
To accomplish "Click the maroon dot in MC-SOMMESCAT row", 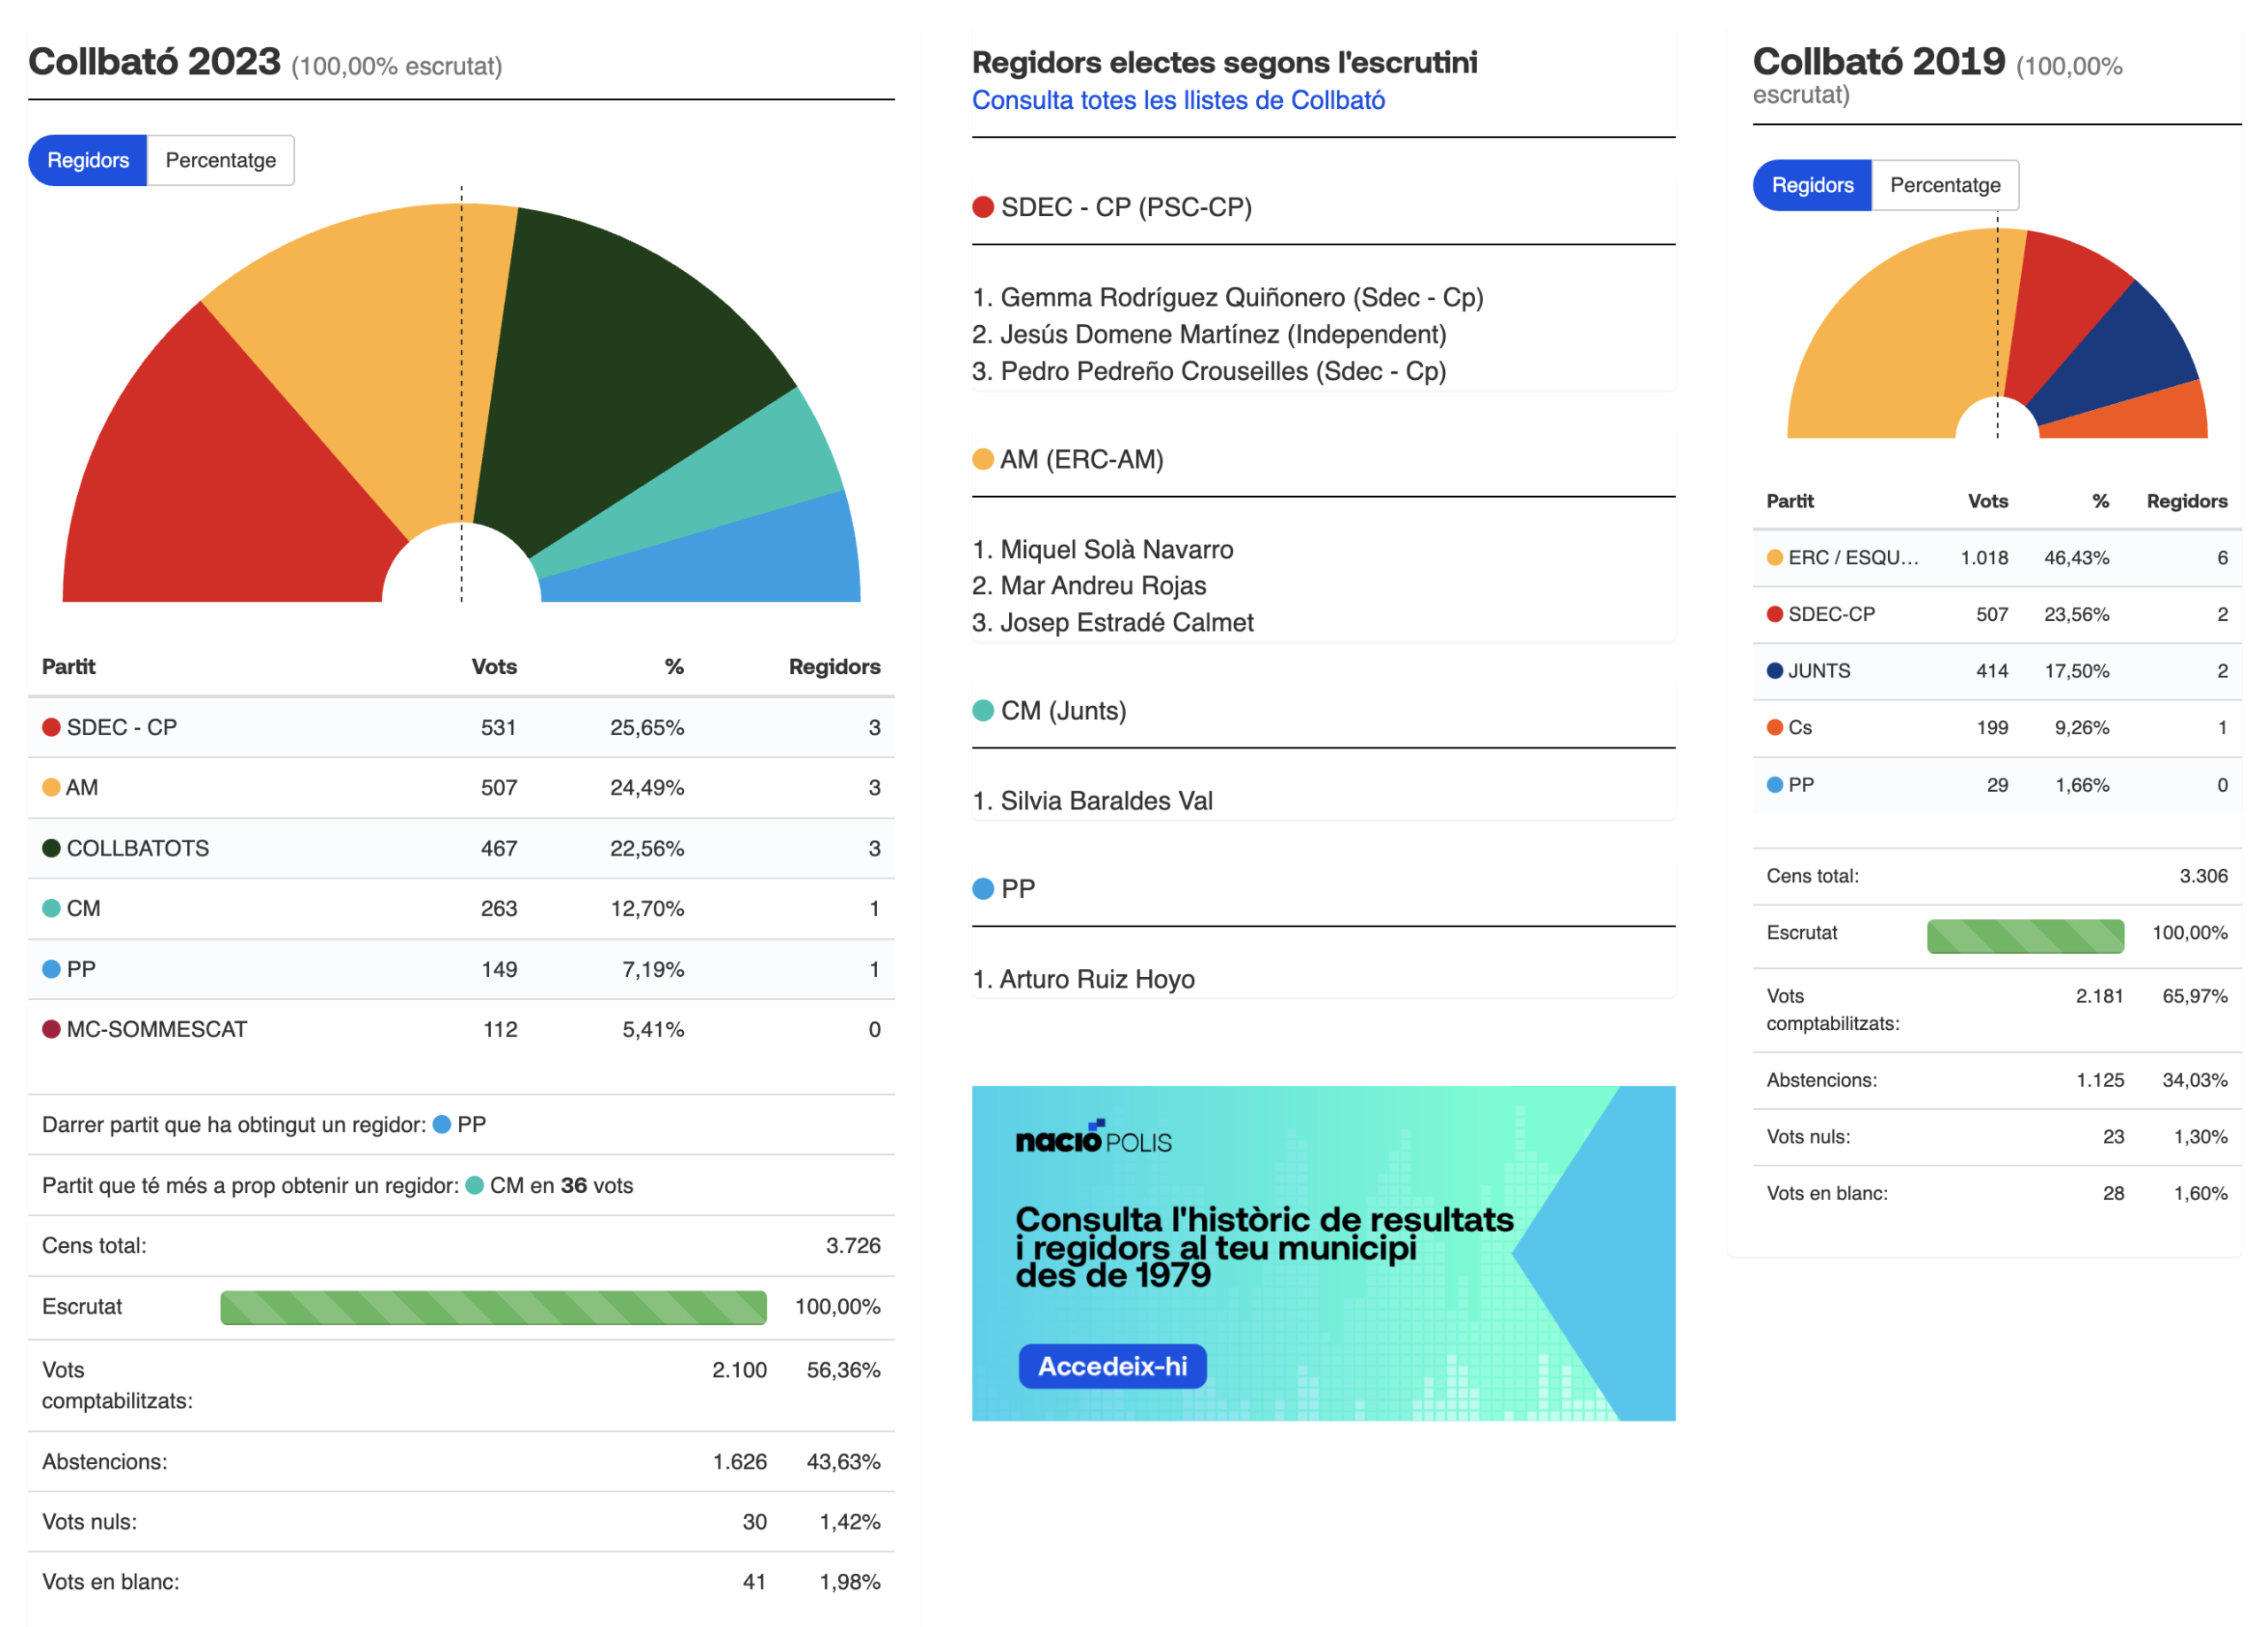I will [x=51, y=1029].
